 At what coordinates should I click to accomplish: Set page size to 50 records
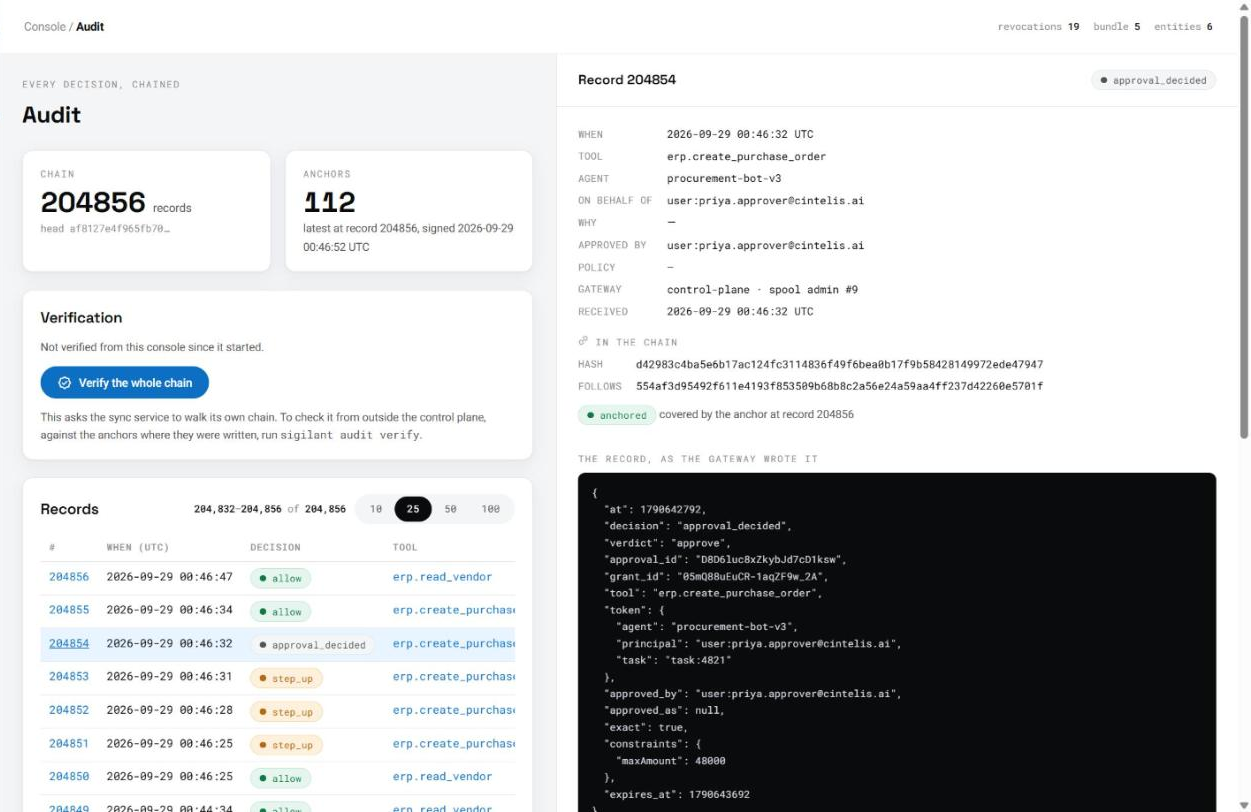click(450, 509)
